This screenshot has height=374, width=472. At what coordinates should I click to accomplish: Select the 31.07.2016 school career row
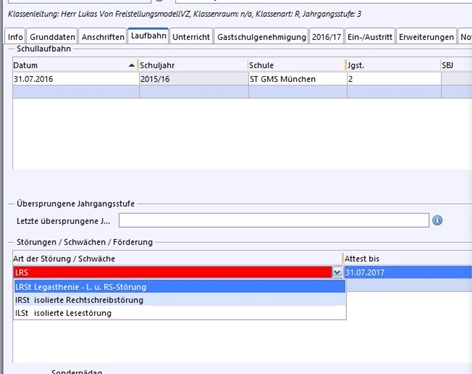242,79
